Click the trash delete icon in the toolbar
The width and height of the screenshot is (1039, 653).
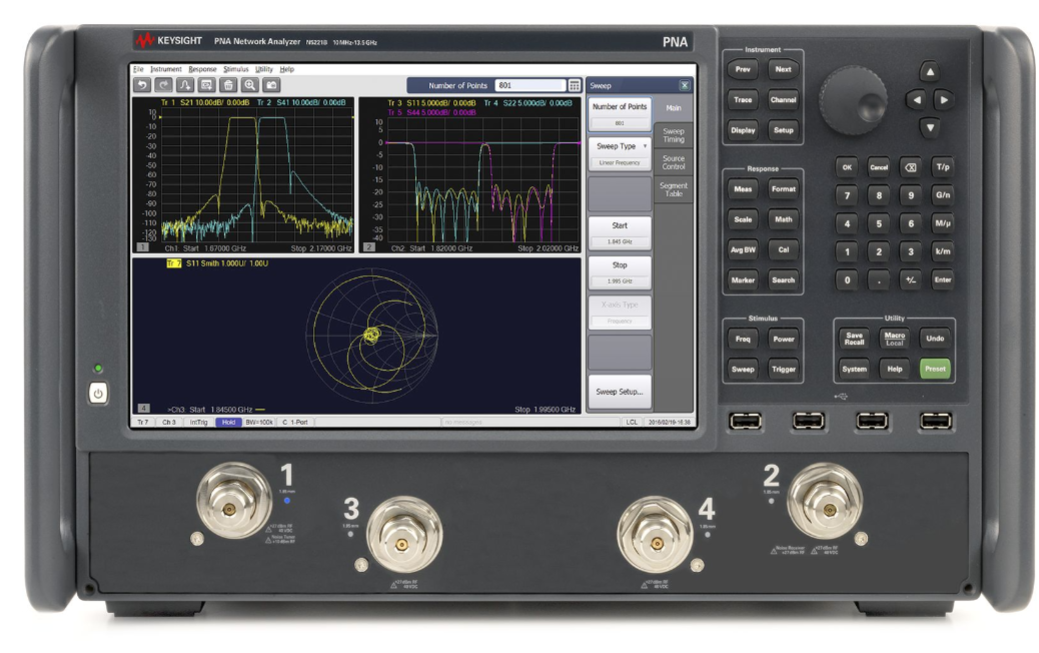click(230, 84)
